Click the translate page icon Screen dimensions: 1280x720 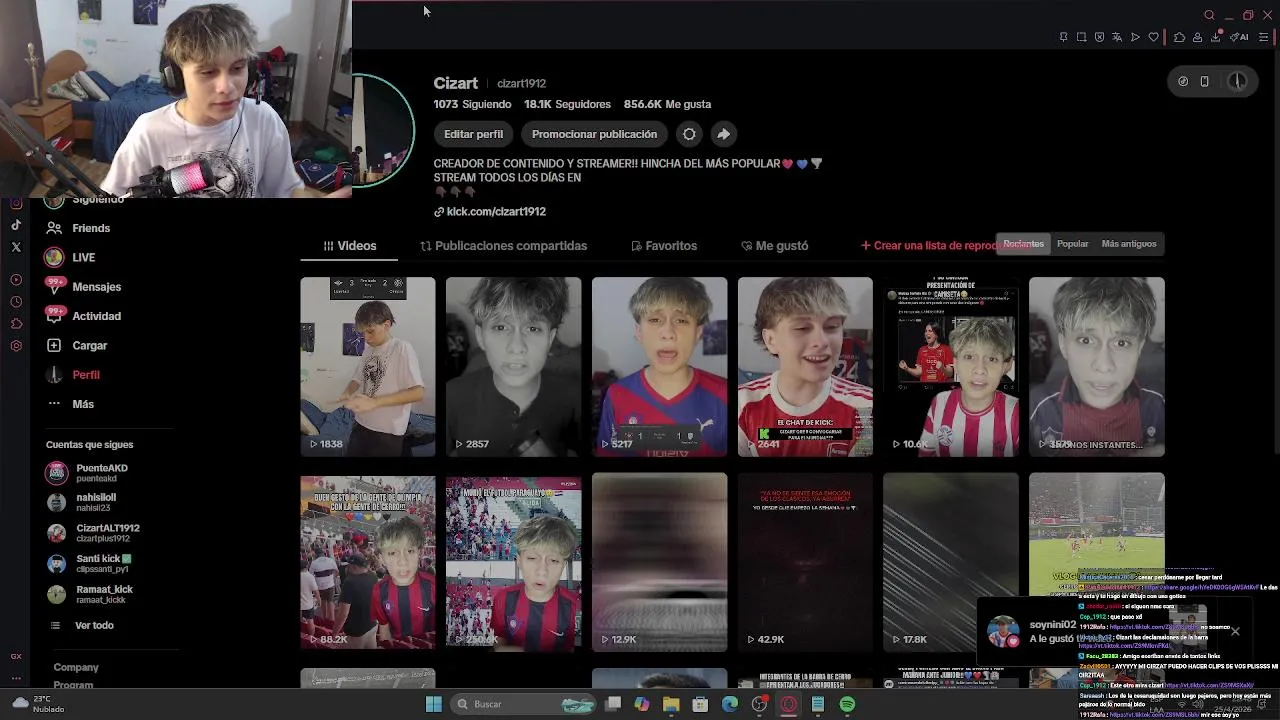pyautogui.click(x=1117, y=37)
